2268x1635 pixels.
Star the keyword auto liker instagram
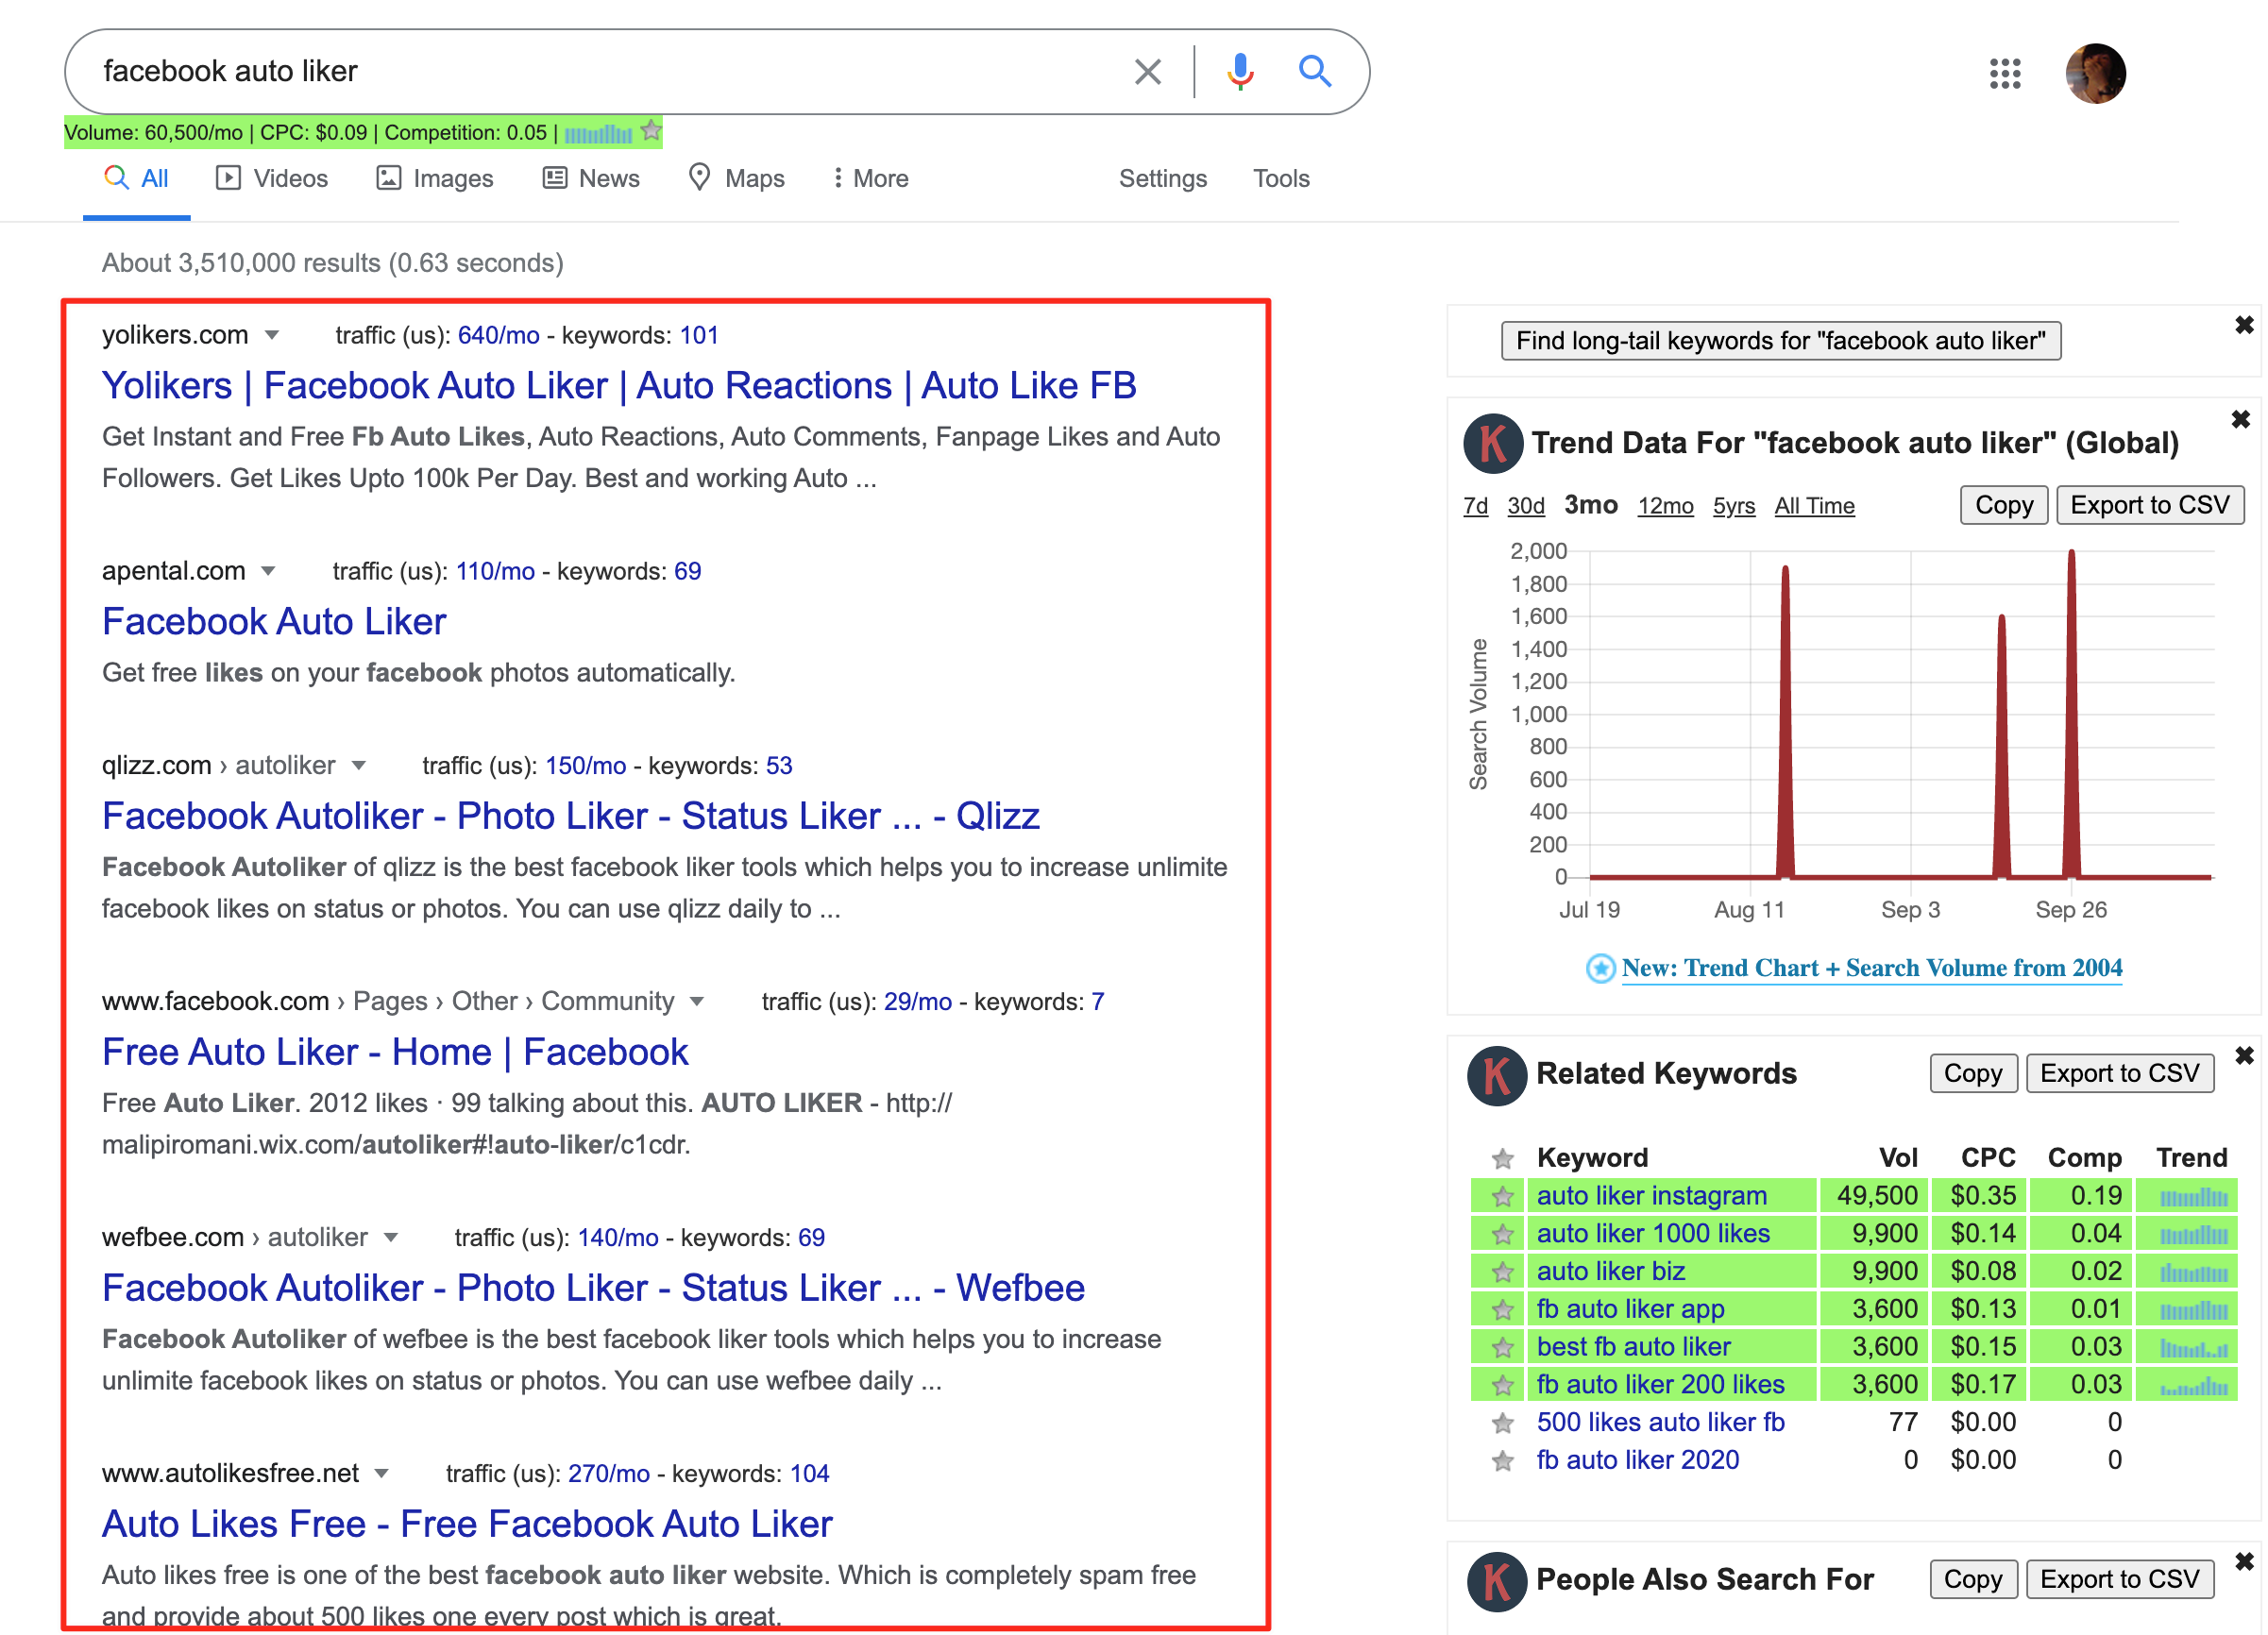click(x=1502, y=1196)
